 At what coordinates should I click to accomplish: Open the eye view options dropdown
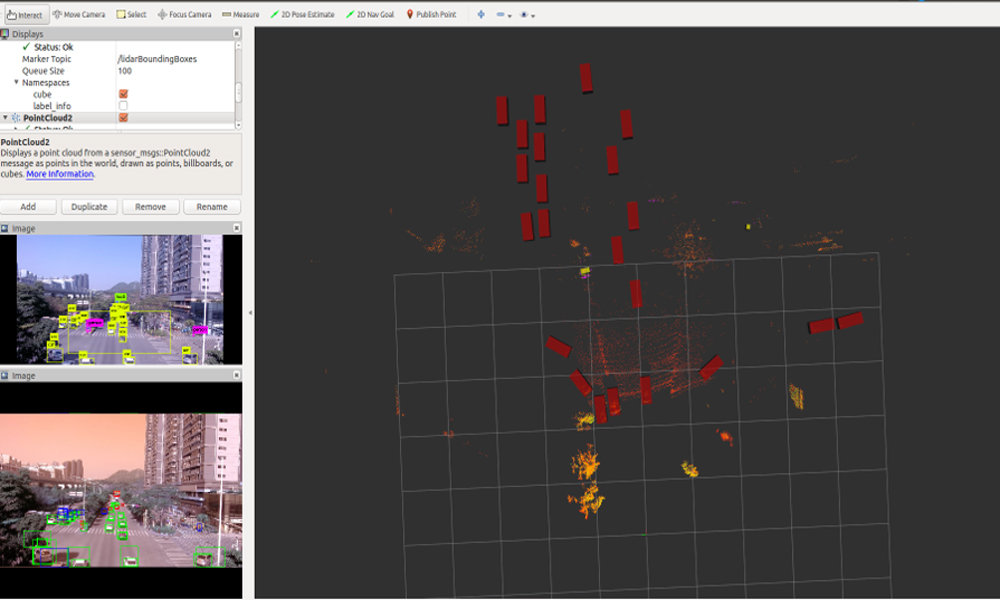pyautogui.click(x=528, y=15)
